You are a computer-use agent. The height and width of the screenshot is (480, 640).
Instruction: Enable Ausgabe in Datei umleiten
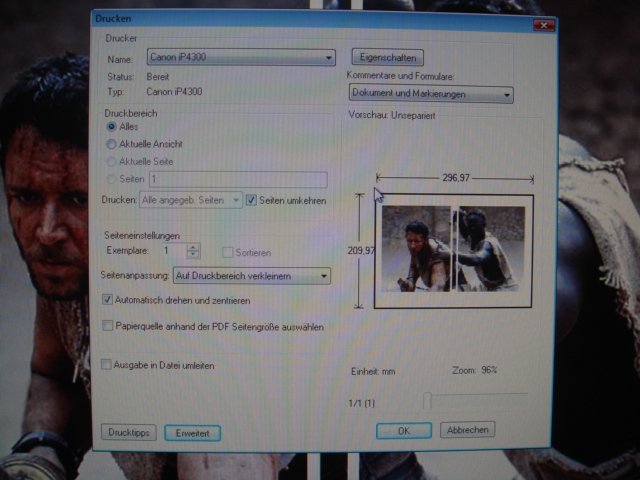[108, 366]
